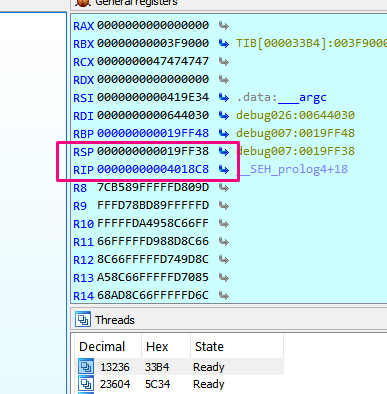
Task: Click the jump arrow next to RCX
Action: [224, 62]
